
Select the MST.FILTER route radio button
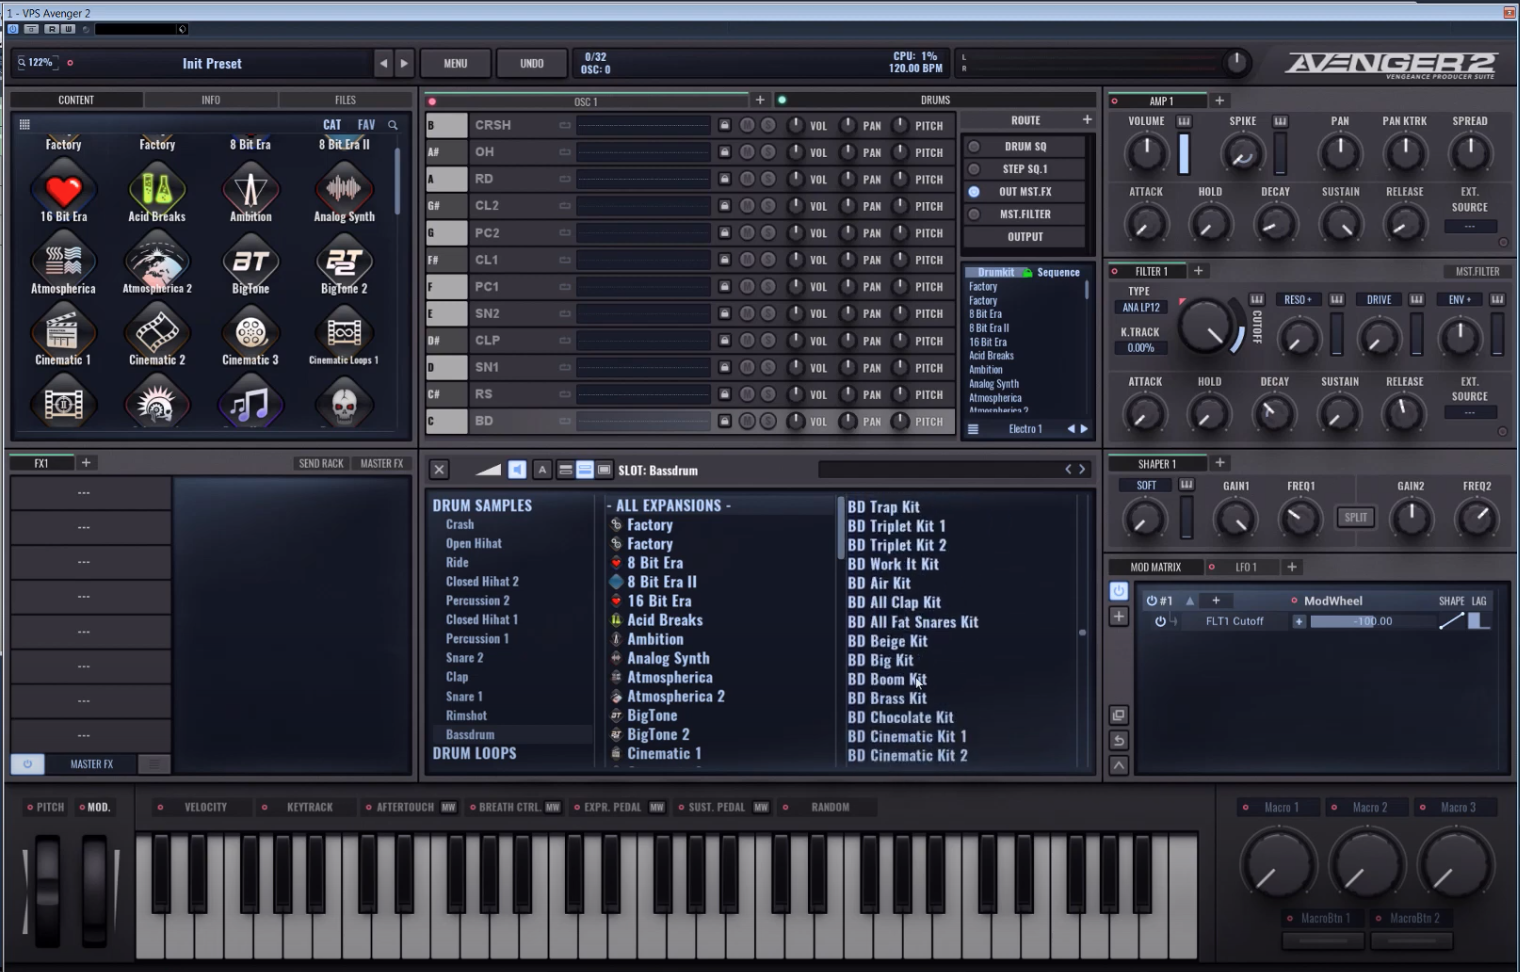[x=974, y=214]
